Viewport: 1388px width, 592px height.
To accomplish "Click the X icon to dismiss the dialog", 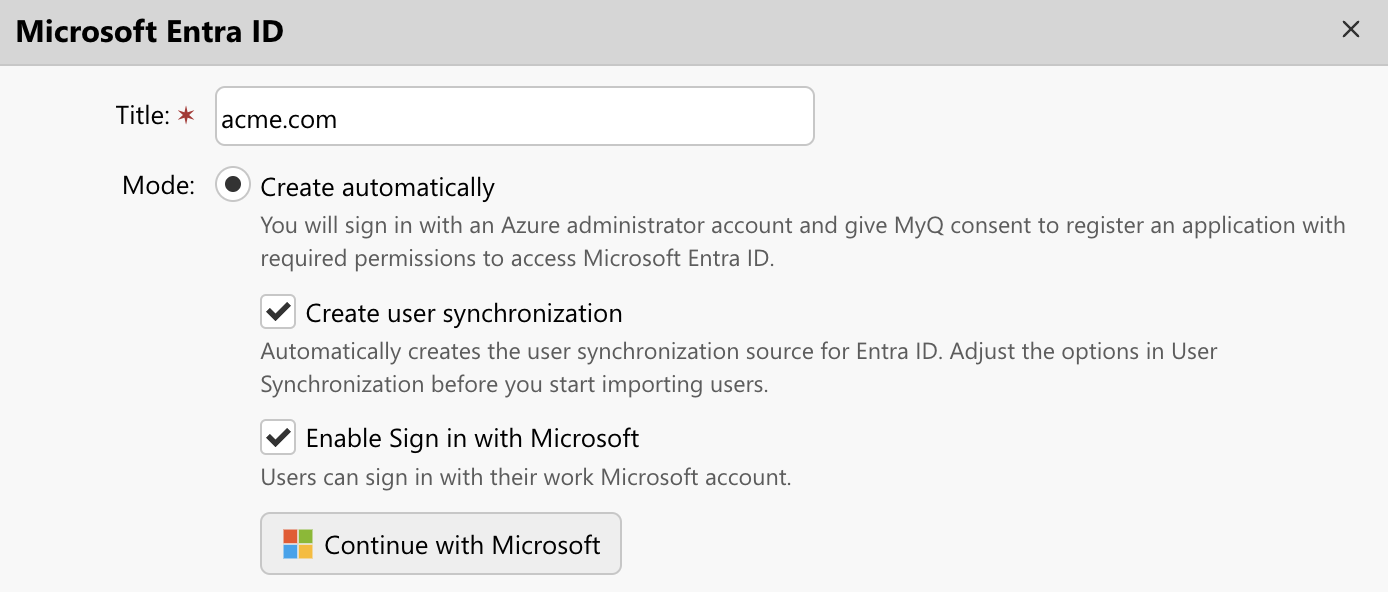I will [1351, 30].
